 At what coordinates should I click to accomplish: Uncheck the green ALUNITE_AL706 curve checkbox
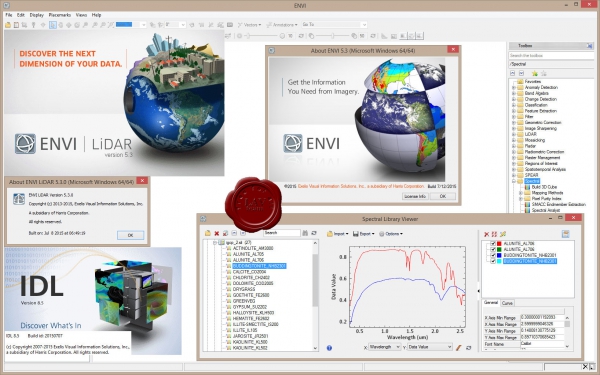click(493, 249)
